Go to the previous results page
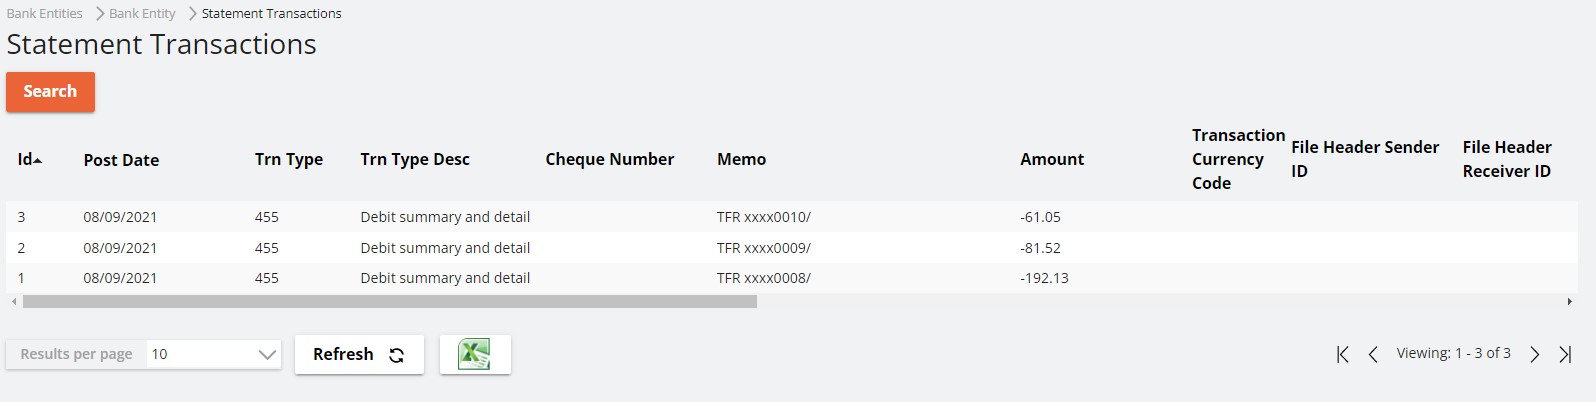1596x402 pixels. 1373,354
